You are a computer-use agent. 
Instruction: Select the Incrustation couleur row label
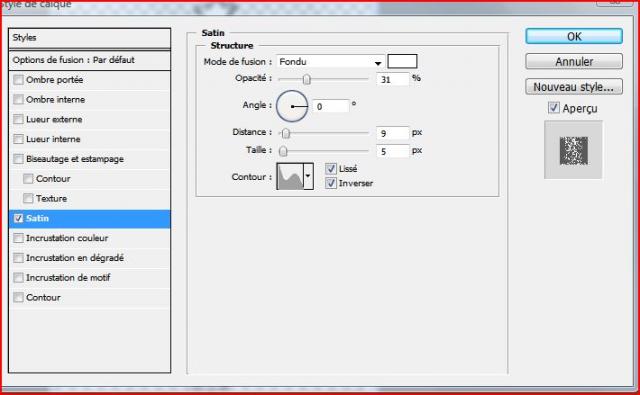pos(67,238)
